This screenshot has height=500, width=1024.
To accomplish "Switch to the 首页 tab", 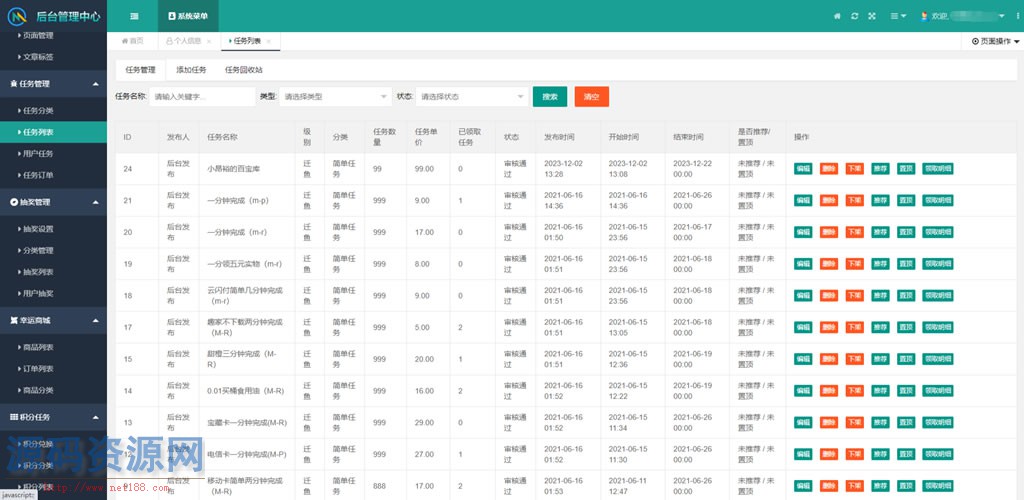I will 133,41.
